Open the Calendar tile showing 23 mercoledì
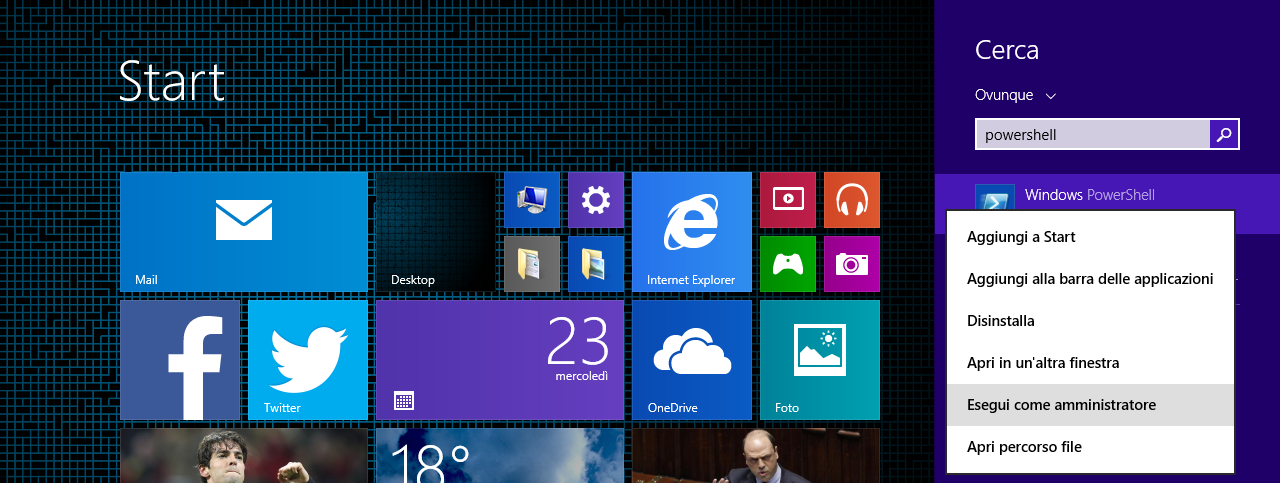 point(500,360)
